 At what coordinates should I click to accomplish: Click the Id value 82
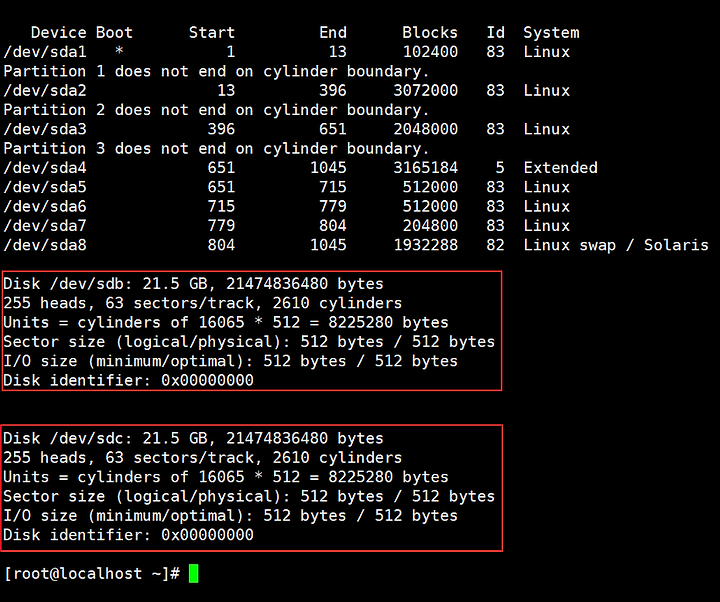495,245
